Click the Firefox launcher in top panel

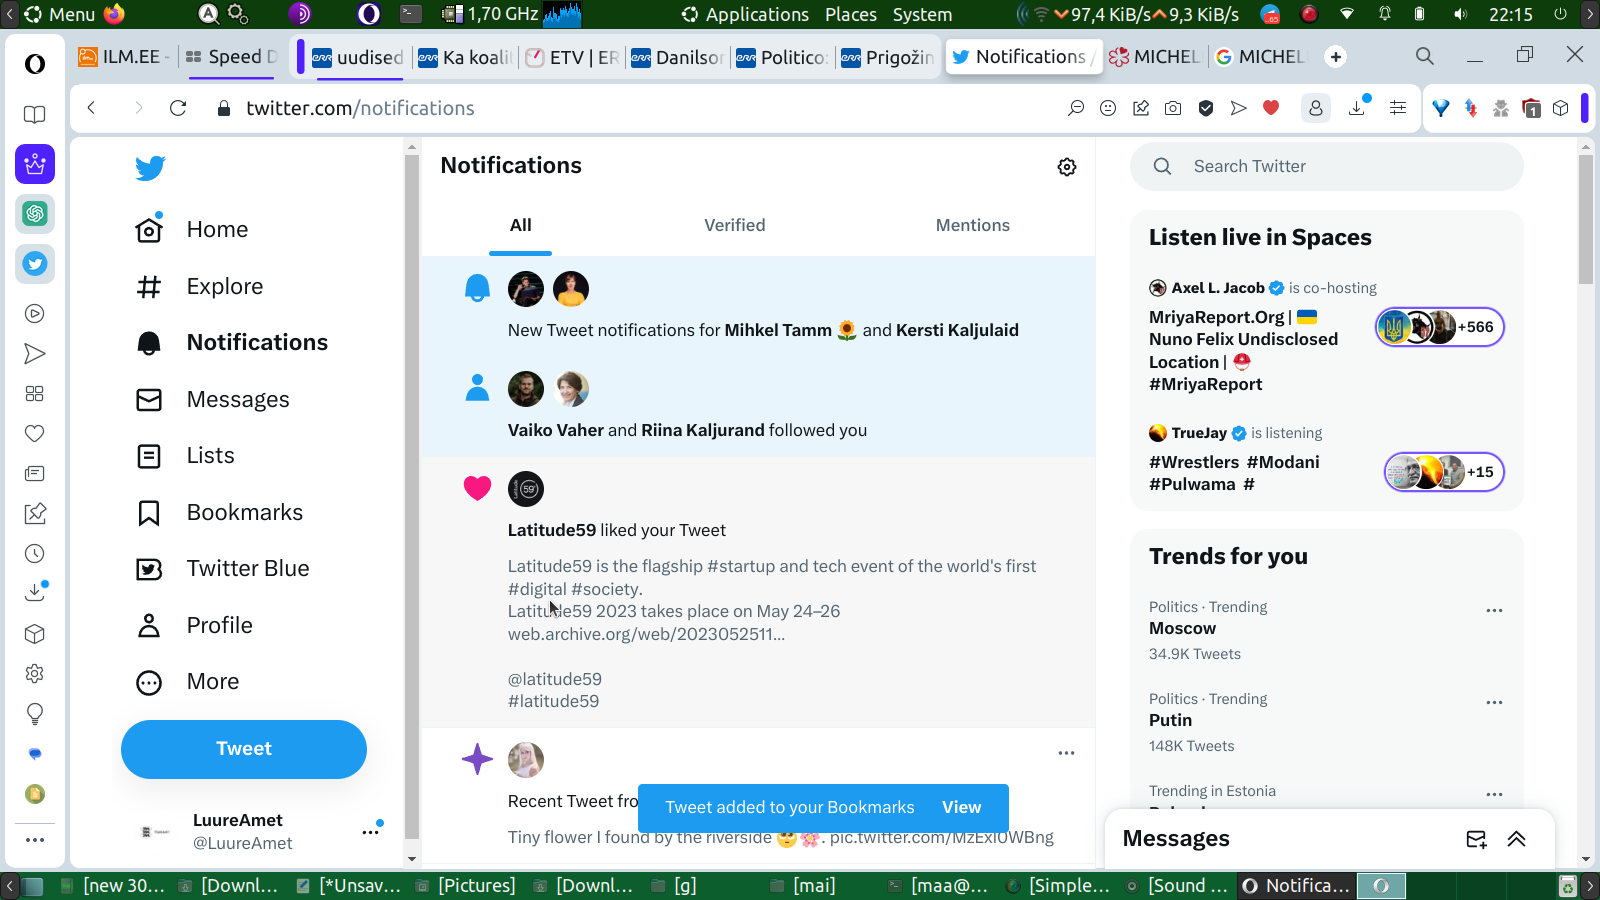pos(114,14)
